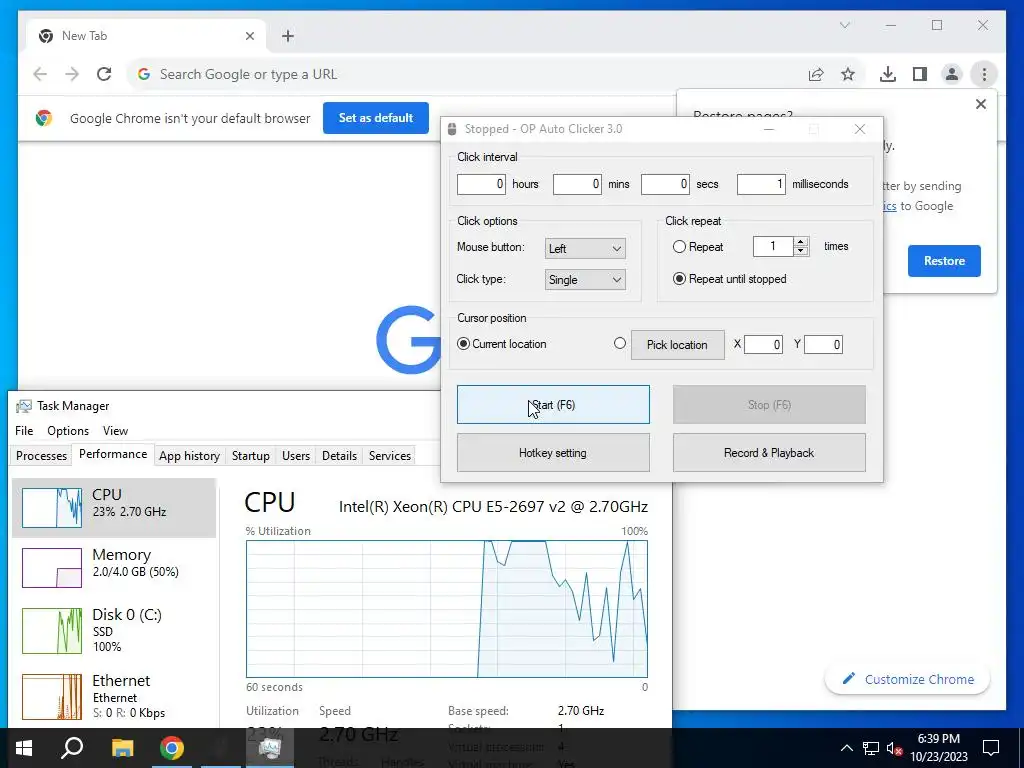The width and height of the screenshot is (1024, 768).
Task: Select Ethernet in performance sidebar
Action: [x=114, y=696]
